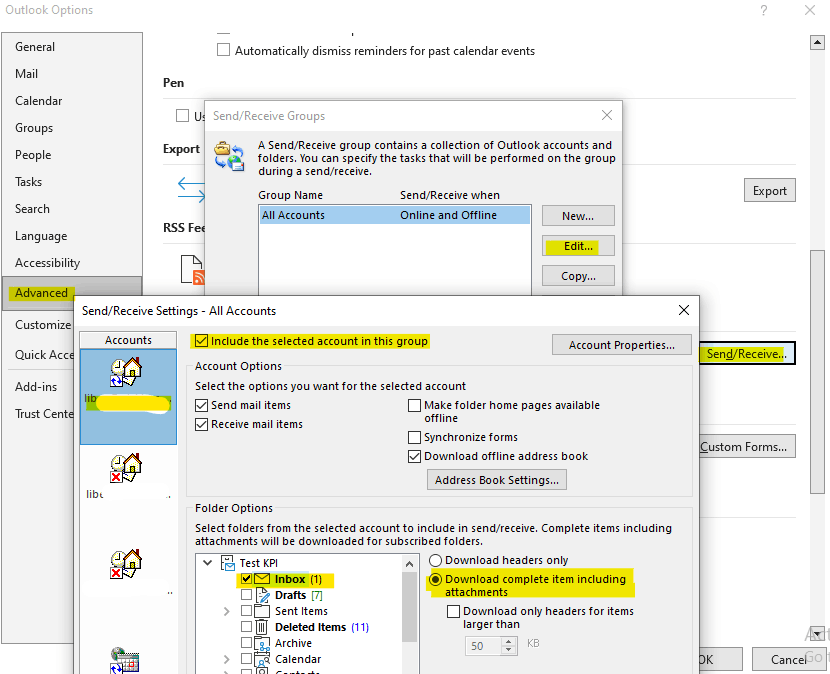The width and height of the screenshot is (830, 674).
Task: Enable Make folder home pages available offline
Action: 414,406
